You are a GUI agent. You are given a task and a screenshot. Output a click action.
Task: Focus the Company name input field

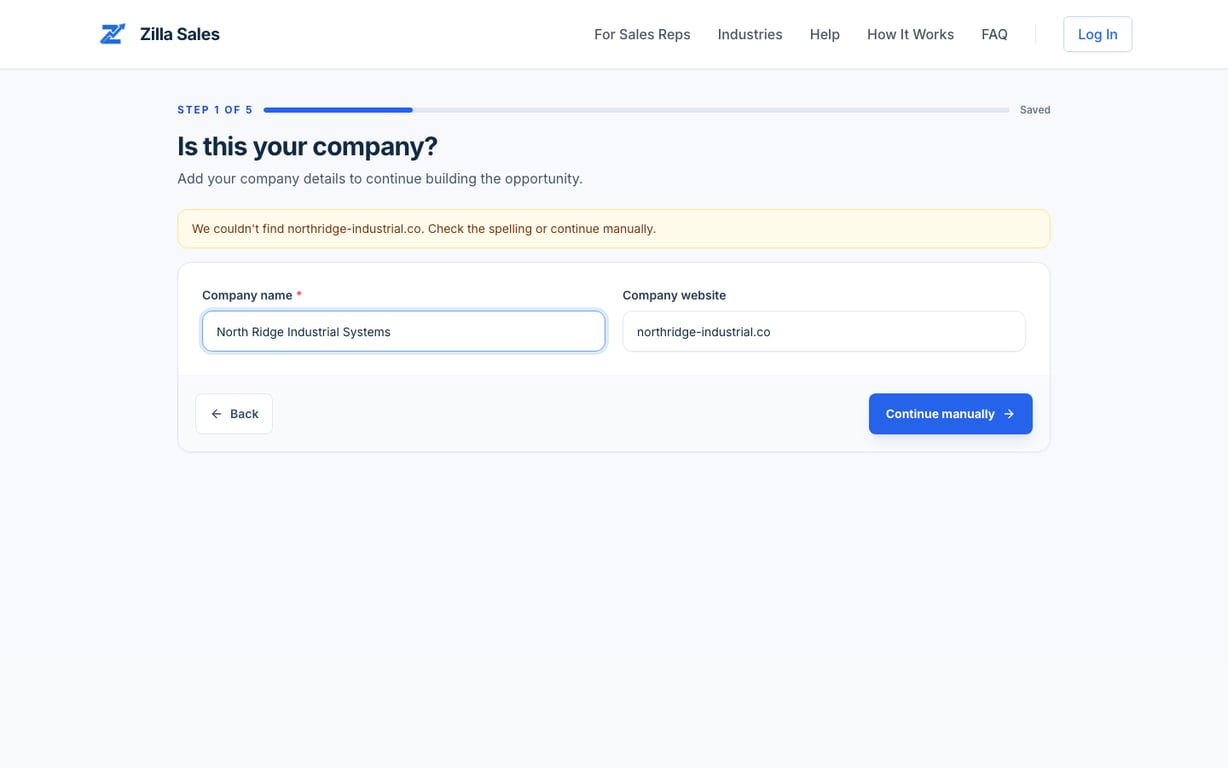pyautogui.click(x=404, y=331)
